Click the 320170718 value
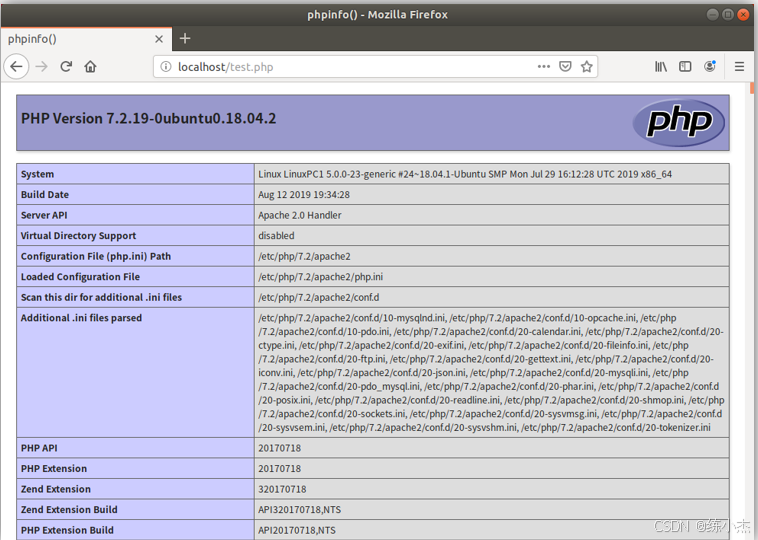758x540 pixels. (282, 489)
